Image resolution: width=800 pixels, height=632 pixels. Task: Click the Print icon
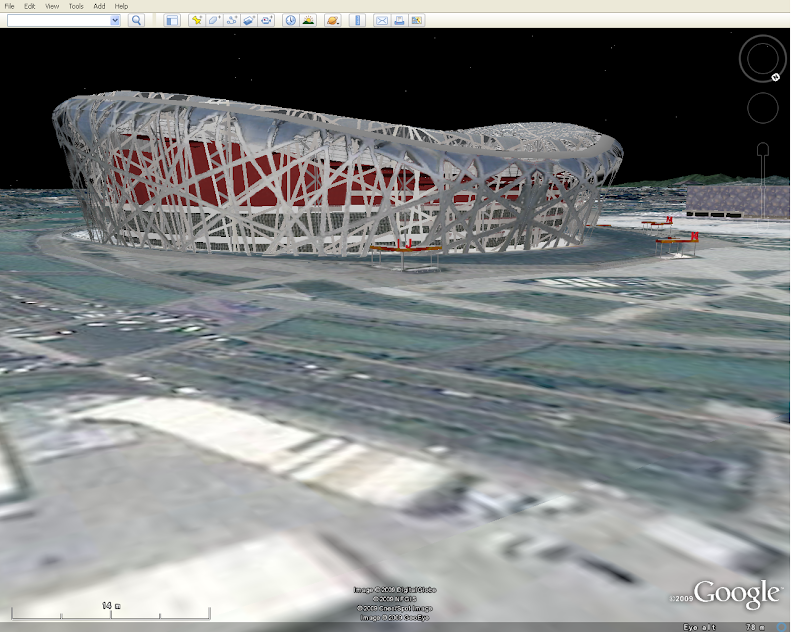pos(399,20)
